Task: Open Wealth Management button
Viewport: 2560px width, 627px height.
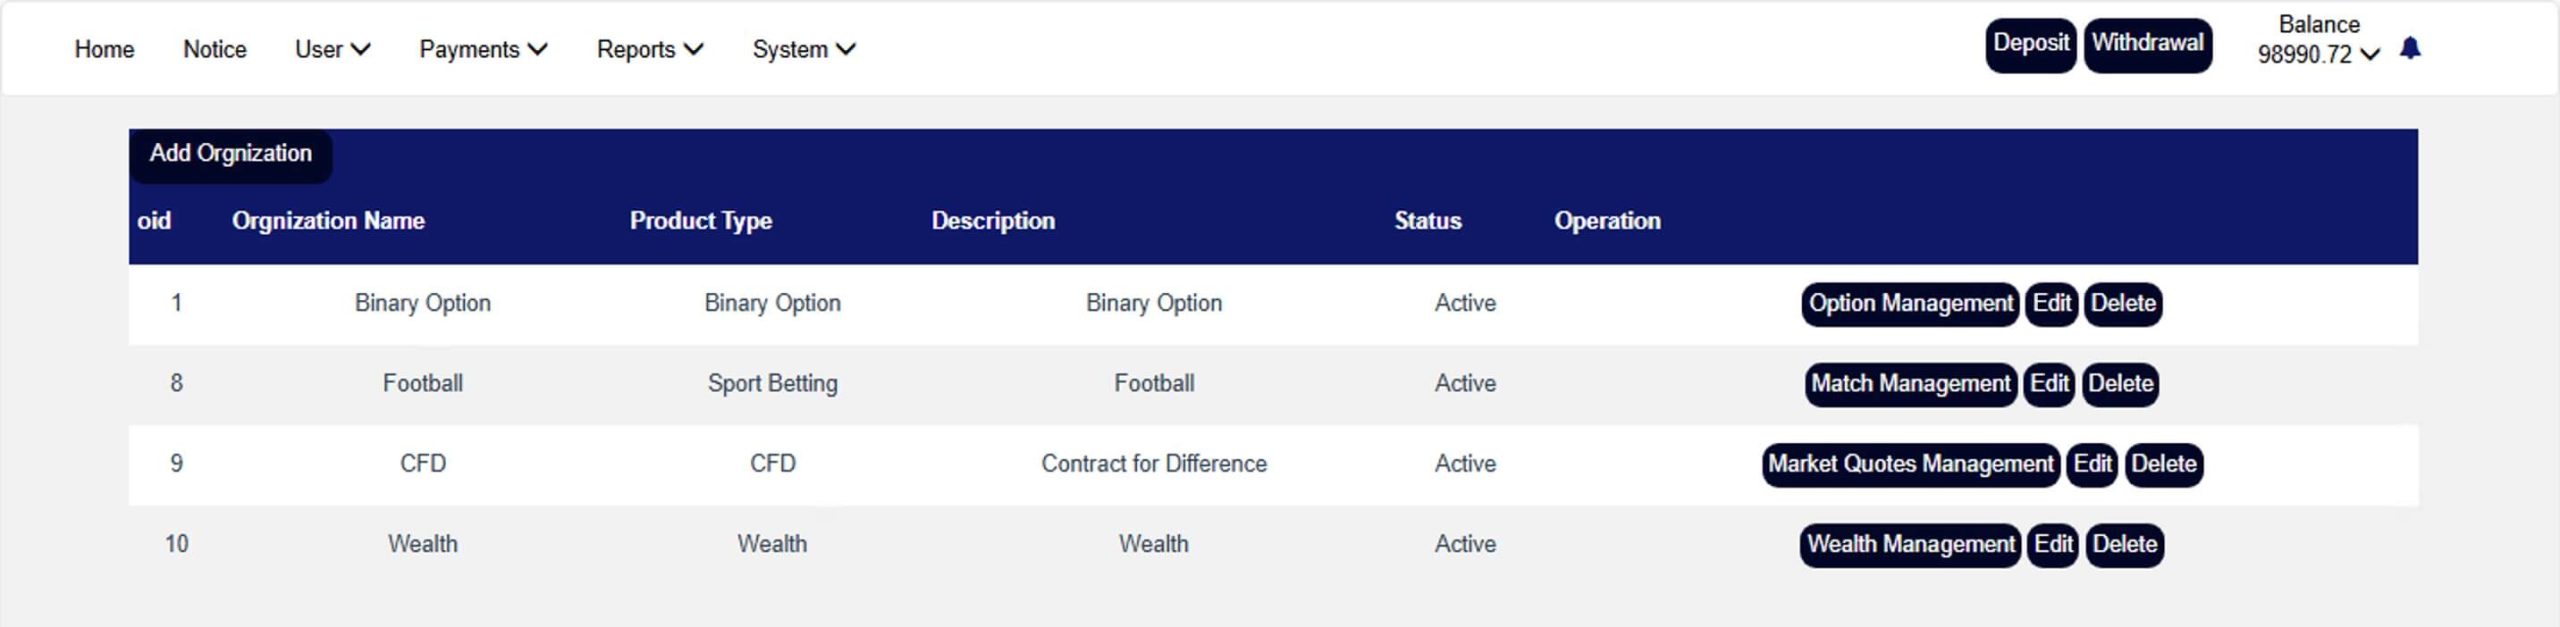Action: [1910, 545]
